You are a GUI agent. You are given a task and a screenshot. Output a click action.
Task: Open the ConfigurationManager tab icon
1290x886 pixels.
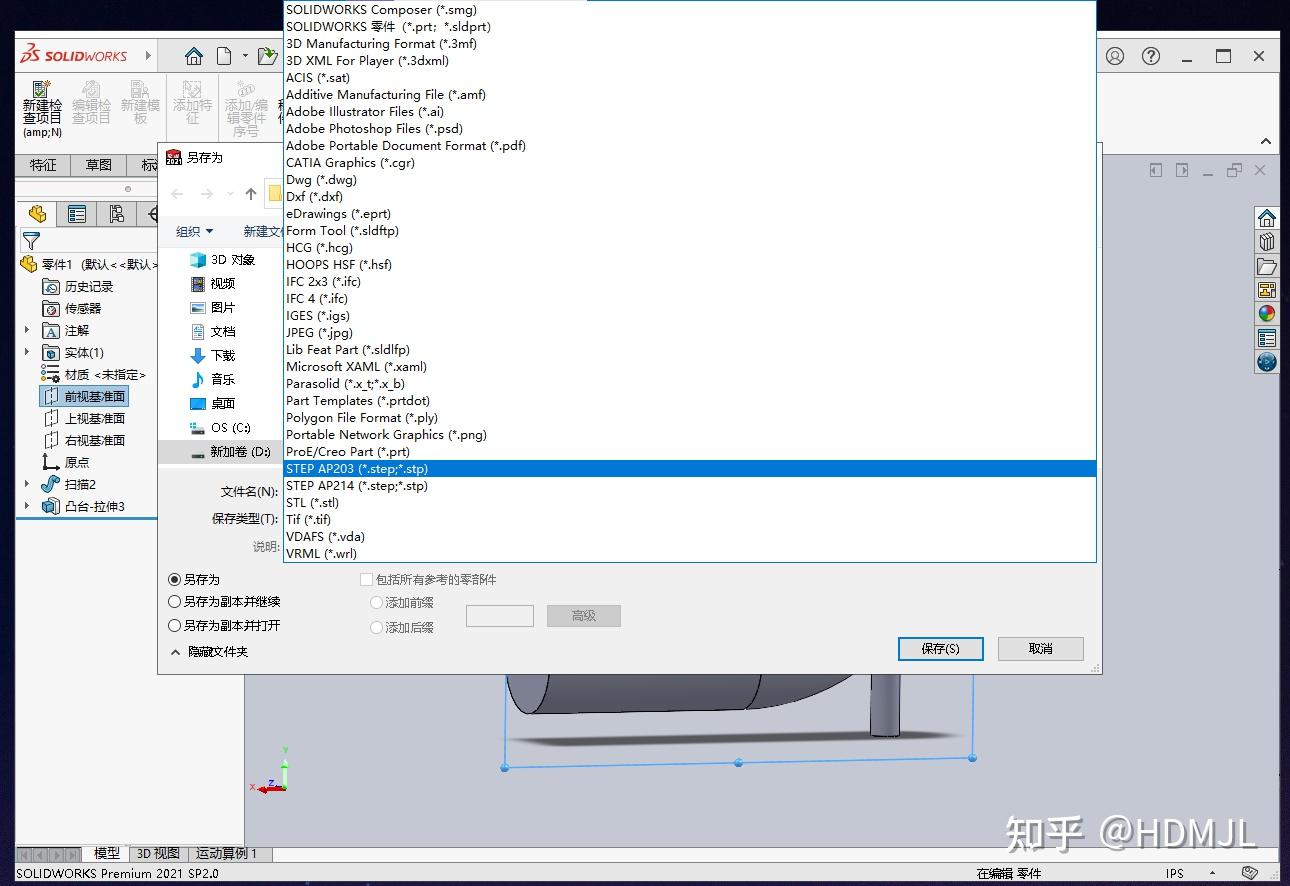117,213
